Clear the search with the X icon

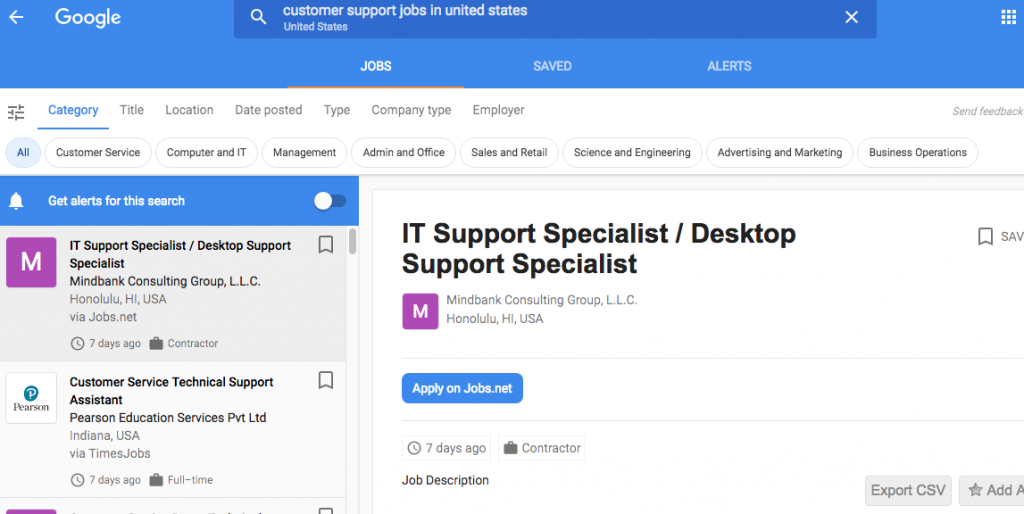(851, 17)
